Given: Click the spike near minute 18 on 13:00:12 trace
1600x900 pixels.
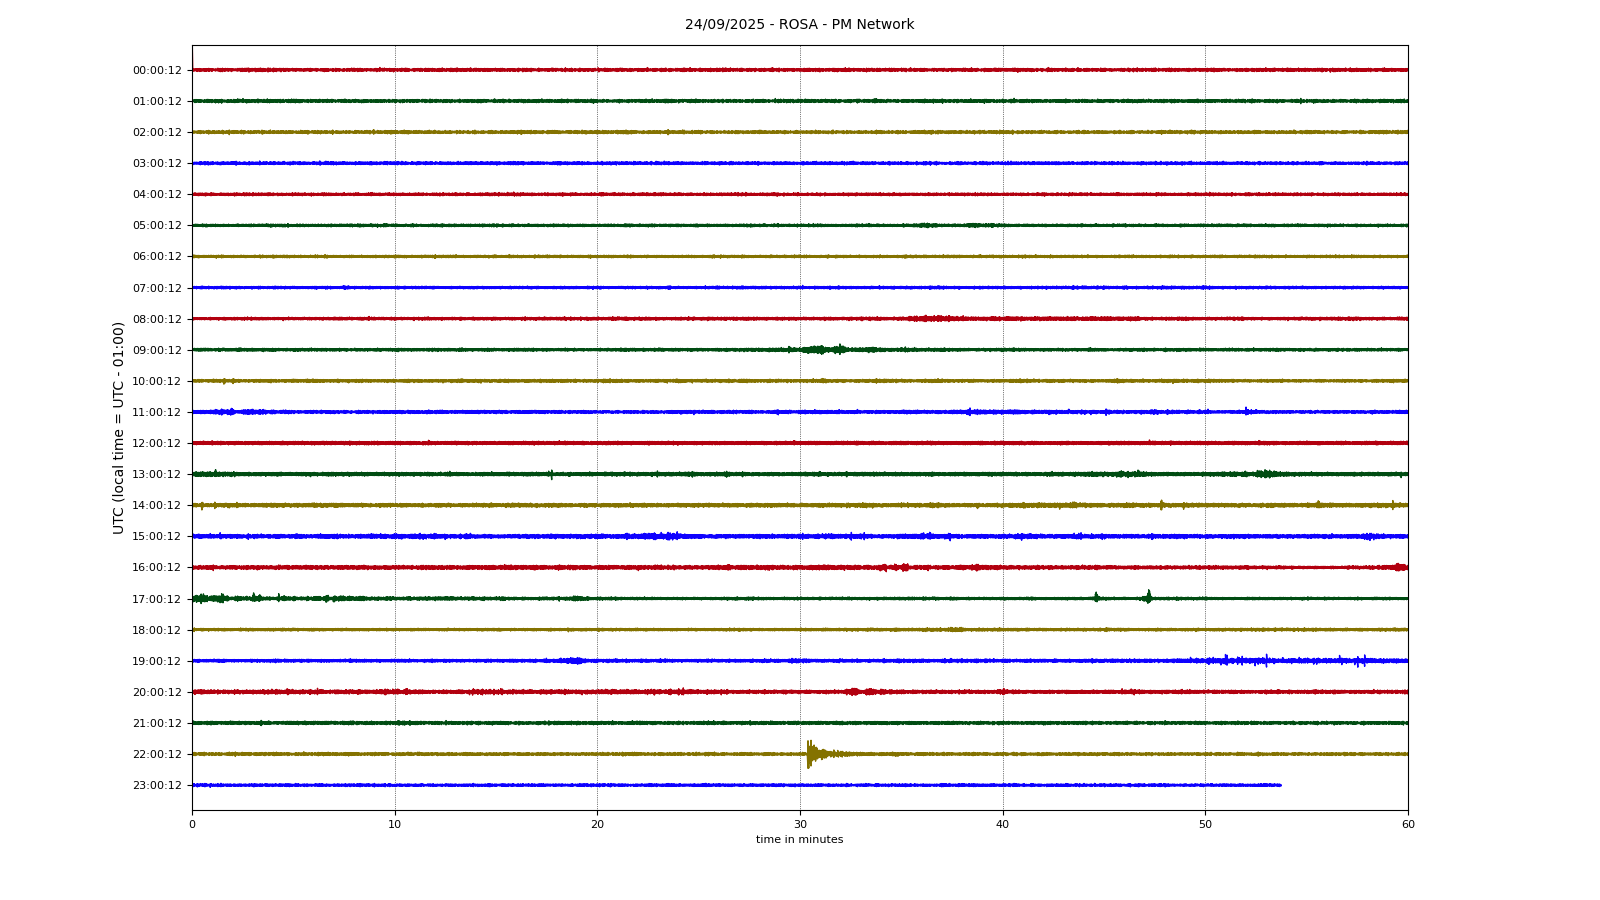Looking at the screenshot, I should tap(551, 474).
